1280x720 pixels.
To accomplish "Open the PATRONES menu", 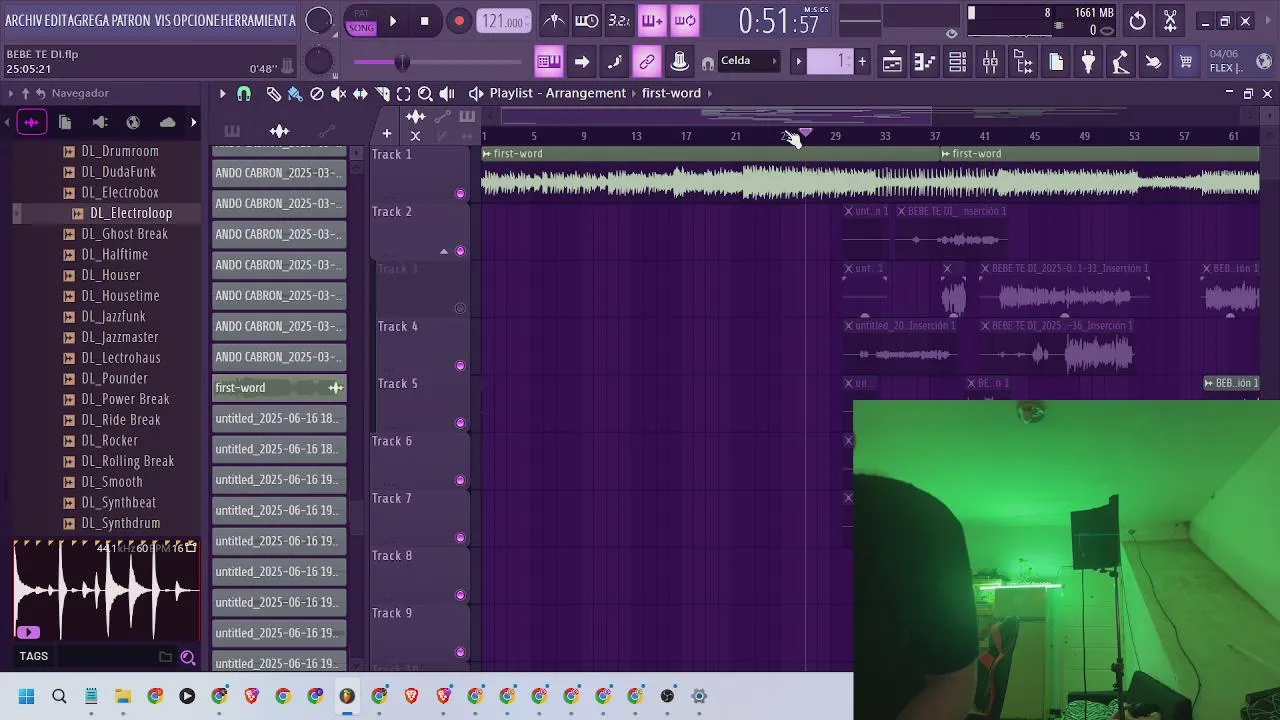I will point(131,21).
